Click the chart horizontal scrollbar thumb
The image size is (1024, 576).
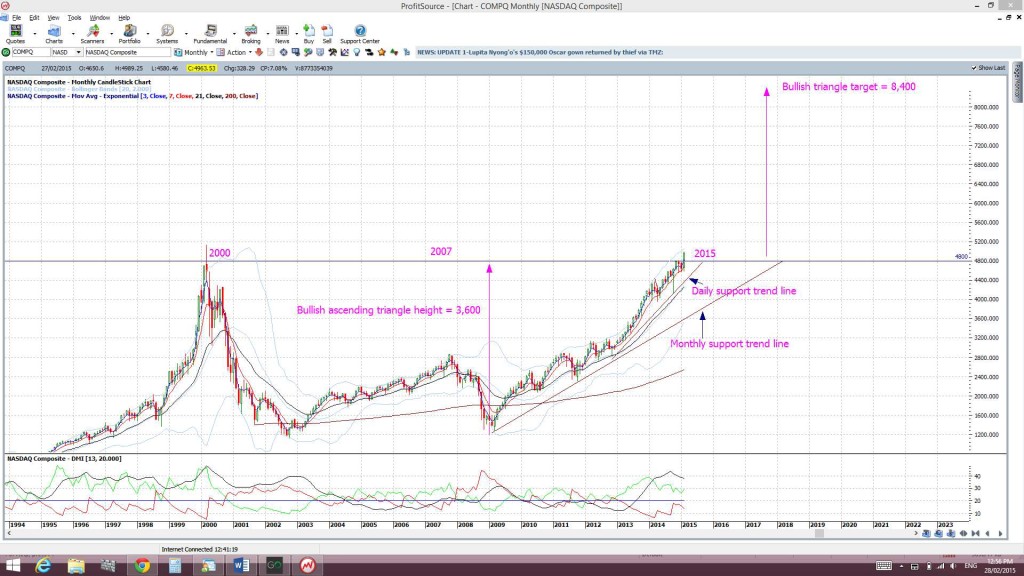pyautogui.click(x=819, y=534)
